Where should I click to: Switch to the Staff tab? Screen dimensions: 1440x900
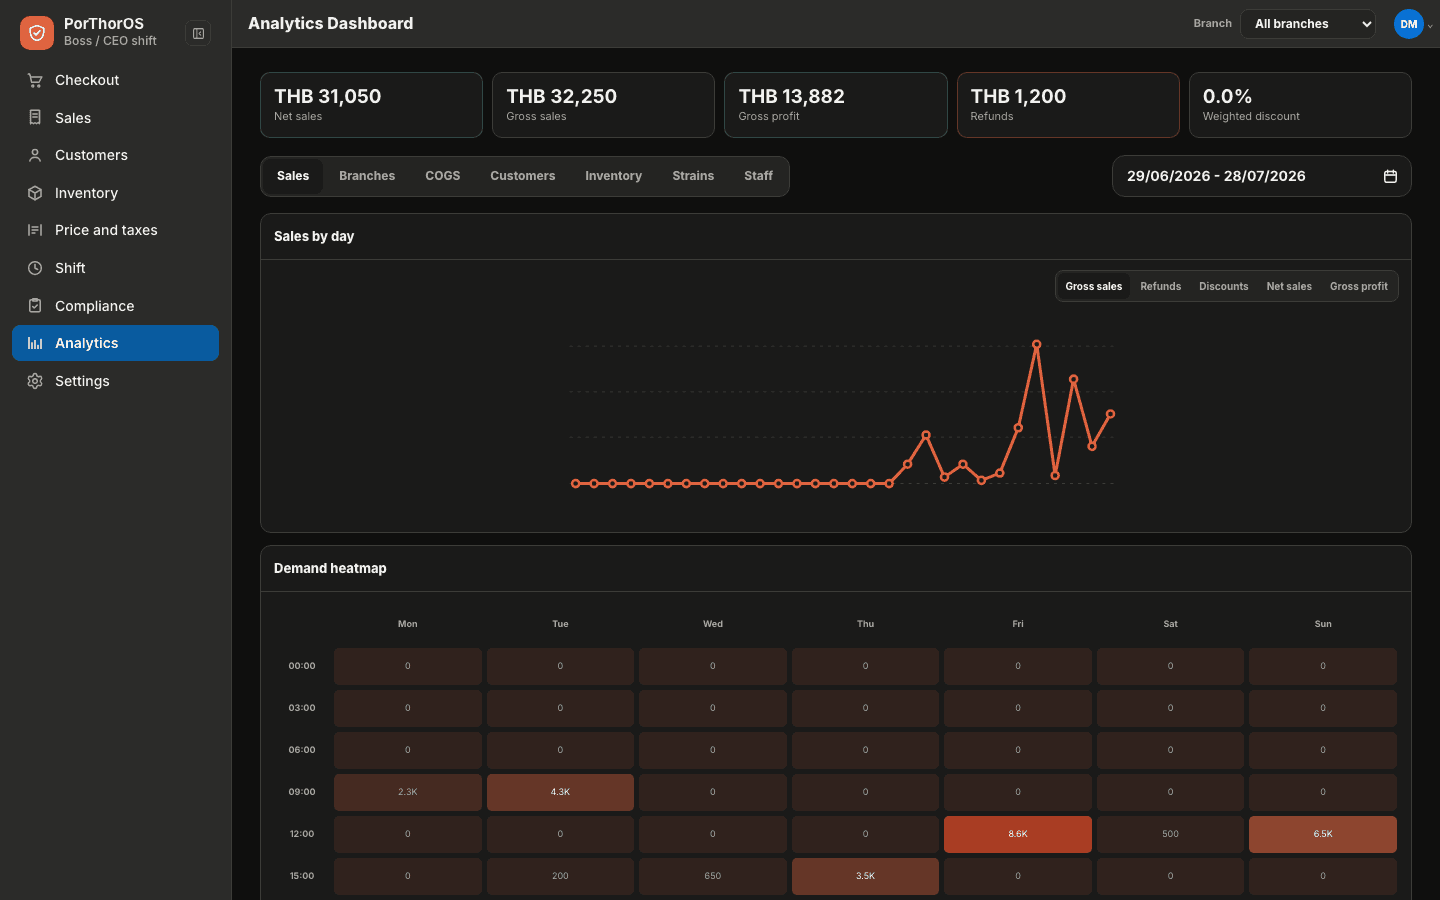[x=758, y=176]
